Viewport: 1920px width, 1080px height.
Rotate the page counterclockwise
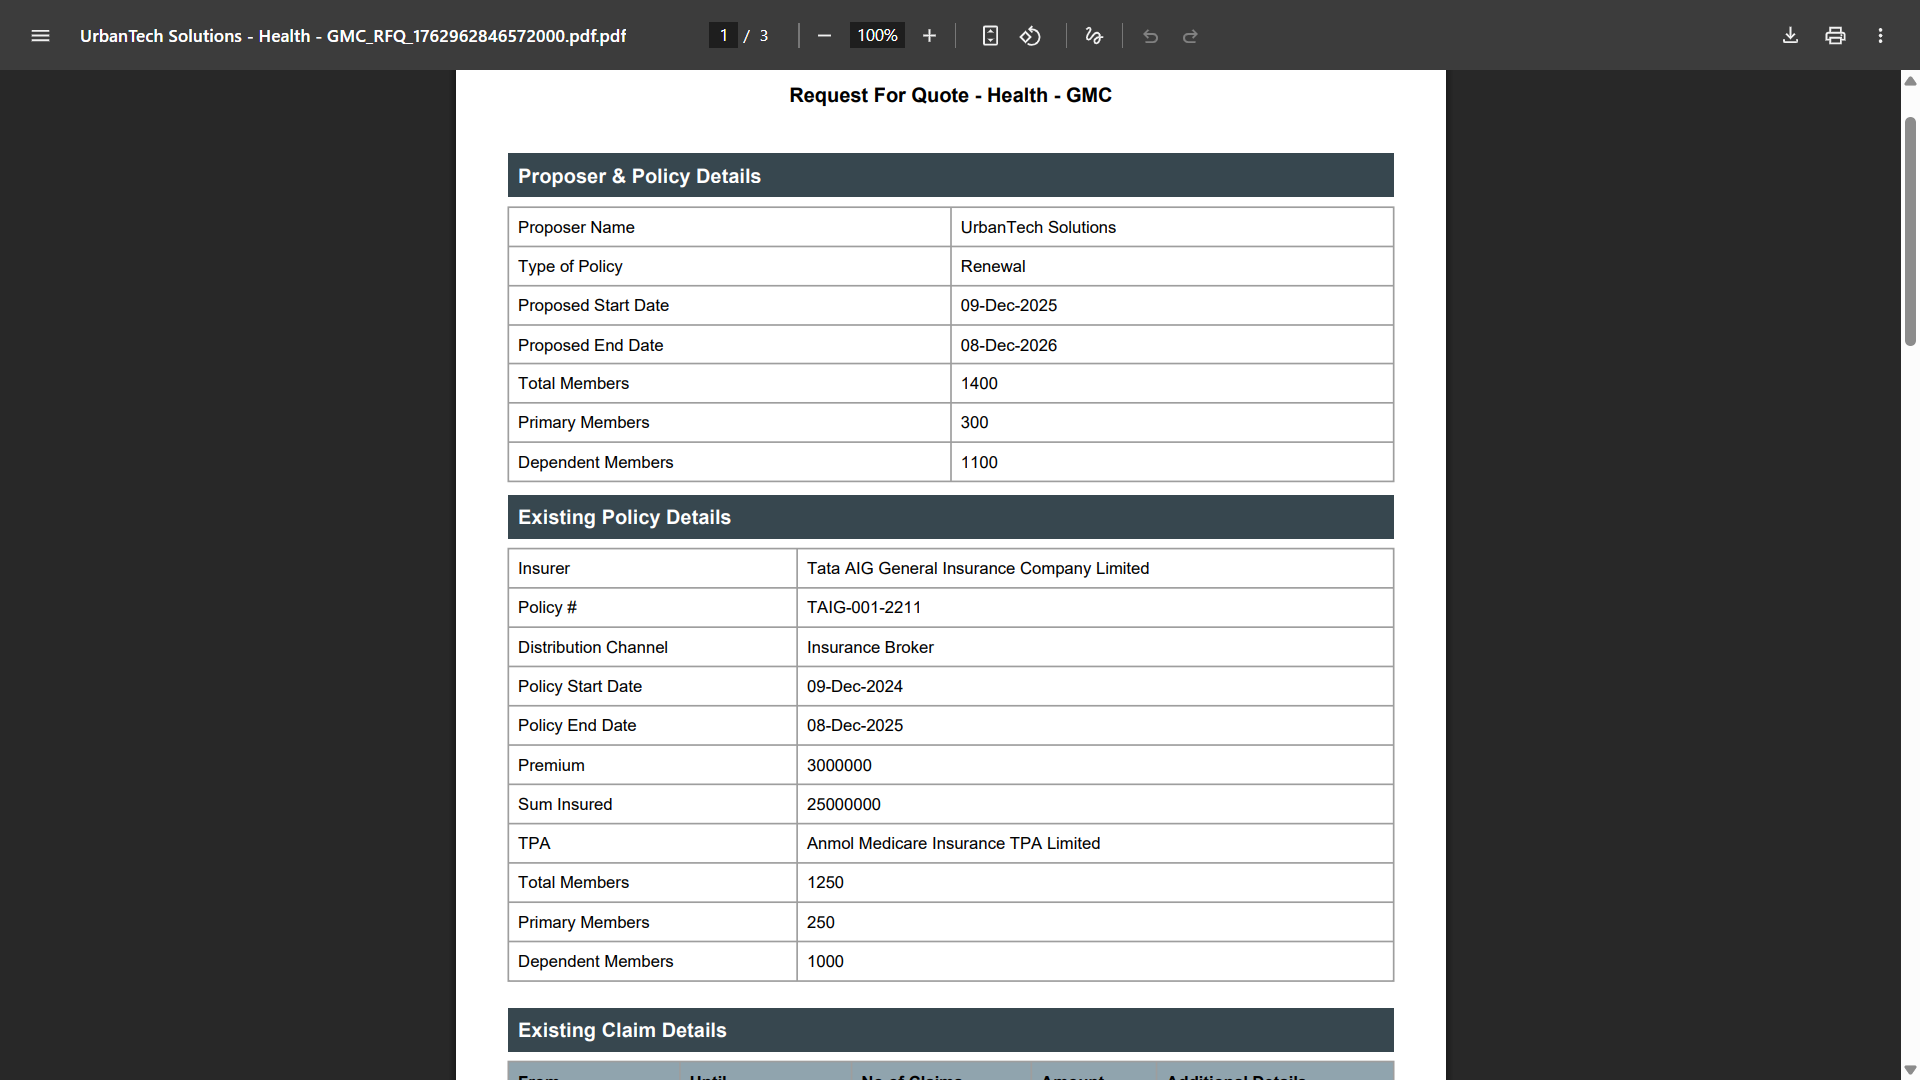coord(1030,35)
